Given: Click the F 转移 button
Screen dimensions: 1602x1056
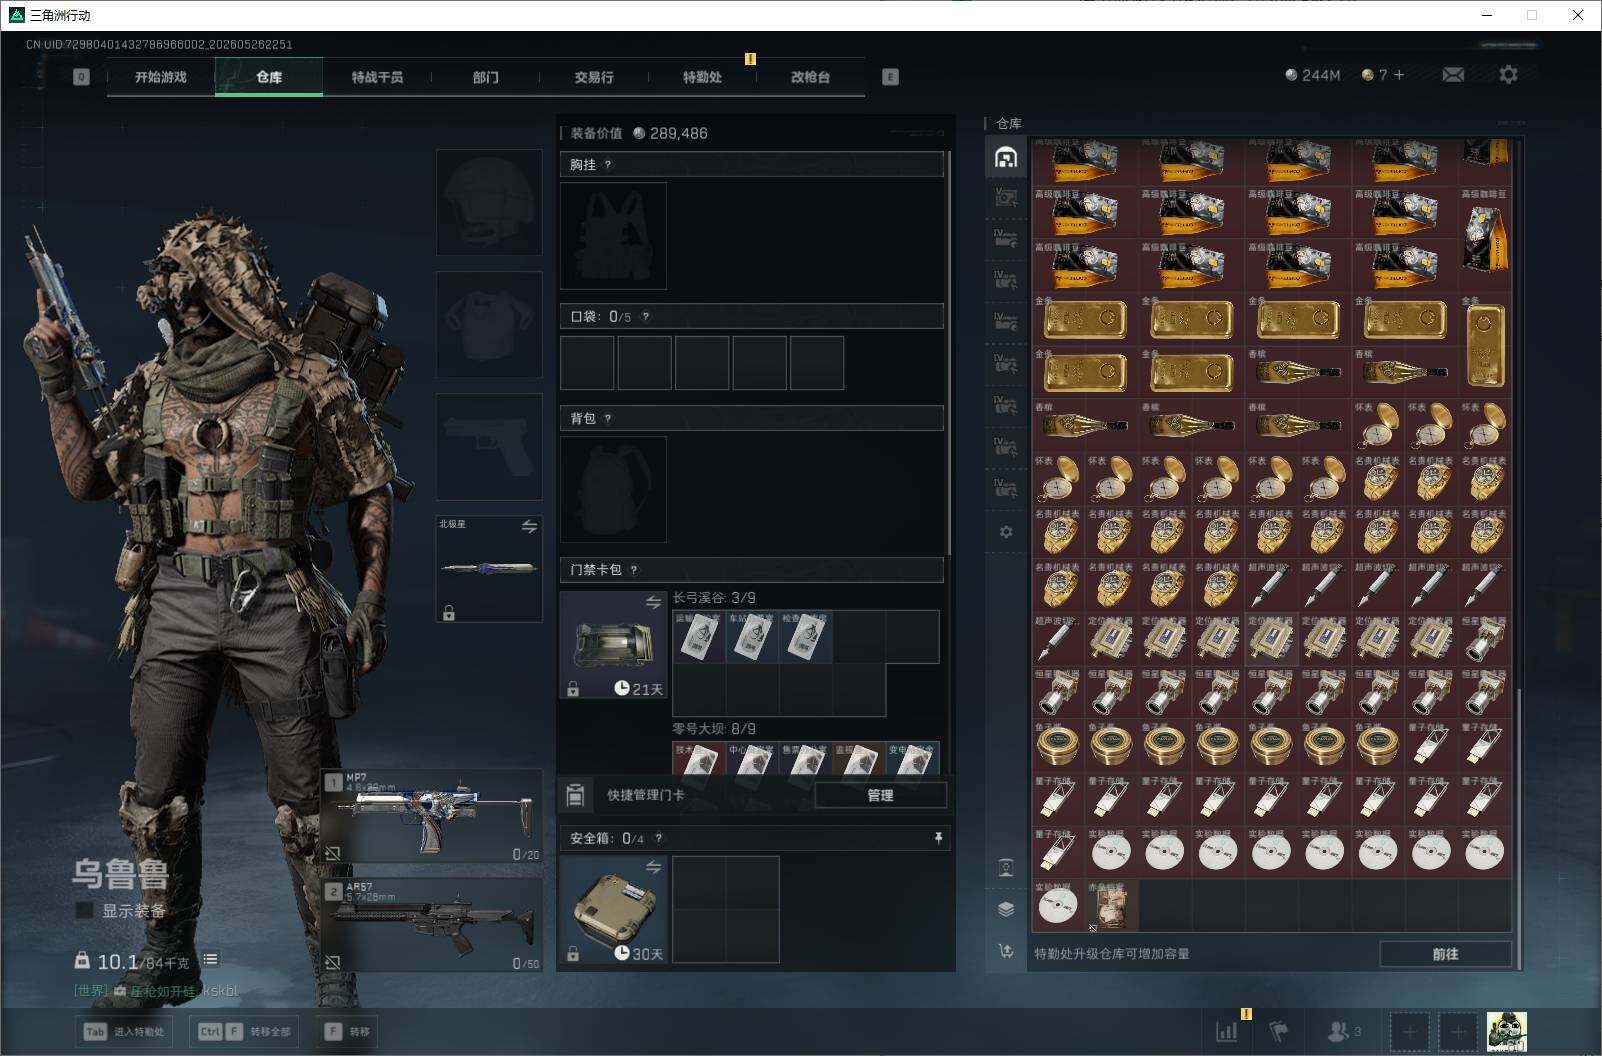Looking at the screenshot, I should [347, 1032].
